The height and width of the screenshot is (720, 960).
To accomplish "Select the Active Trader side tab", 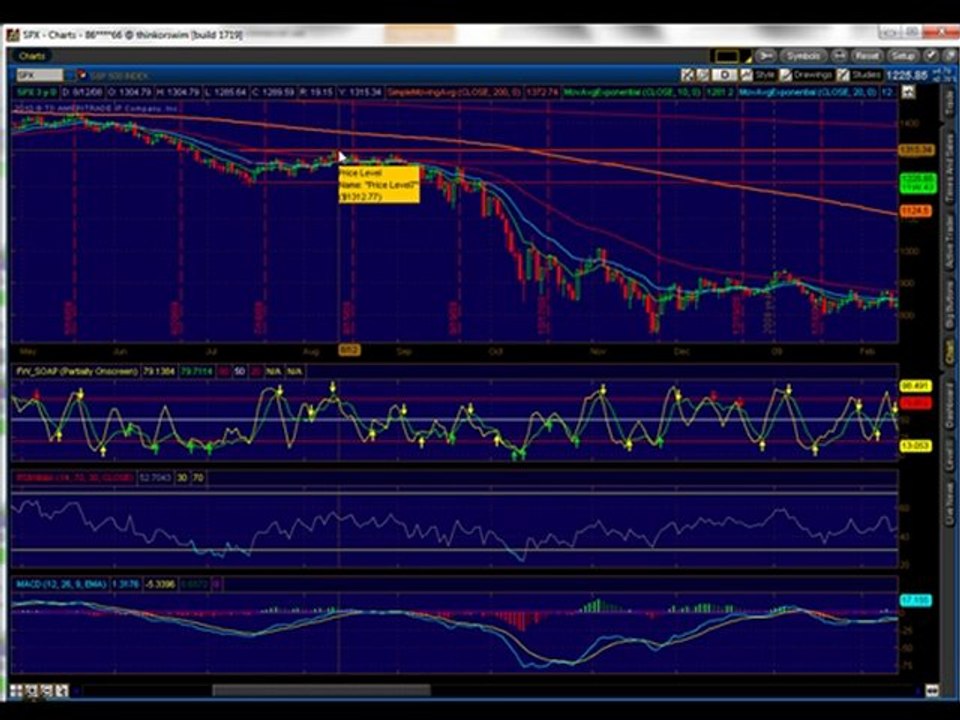I will 950,241.
